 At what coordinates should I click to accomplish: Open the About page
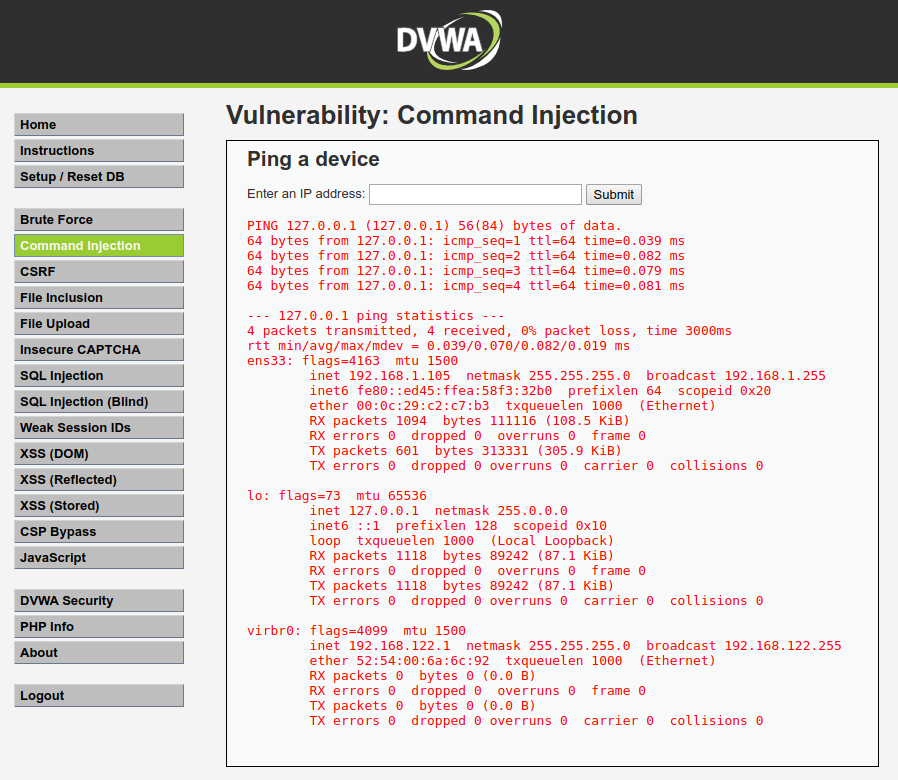point(99,652)
